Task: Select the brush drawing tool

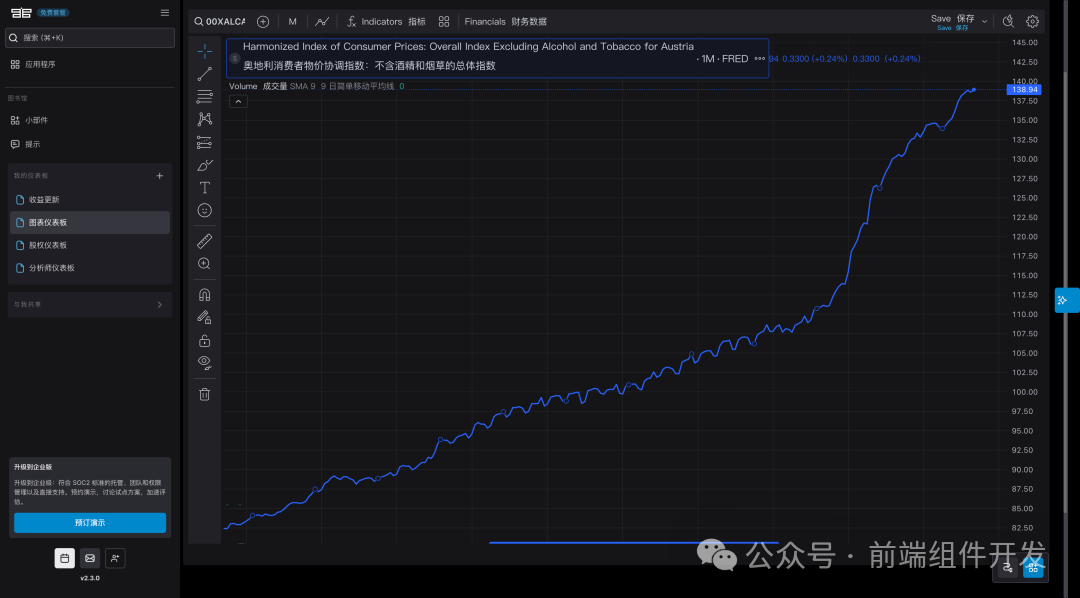Action: click(x=205, y=165)
